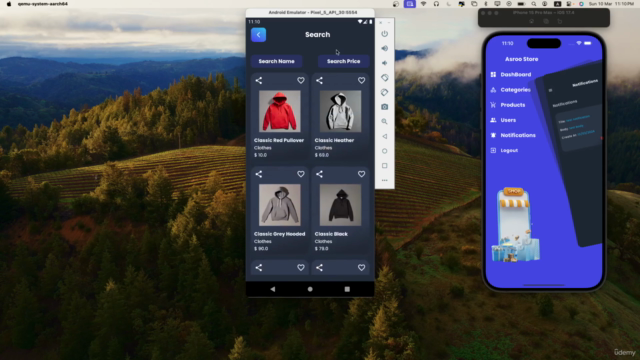
Task: Open the Search Name filter
Action: click(x=276, y=61)
